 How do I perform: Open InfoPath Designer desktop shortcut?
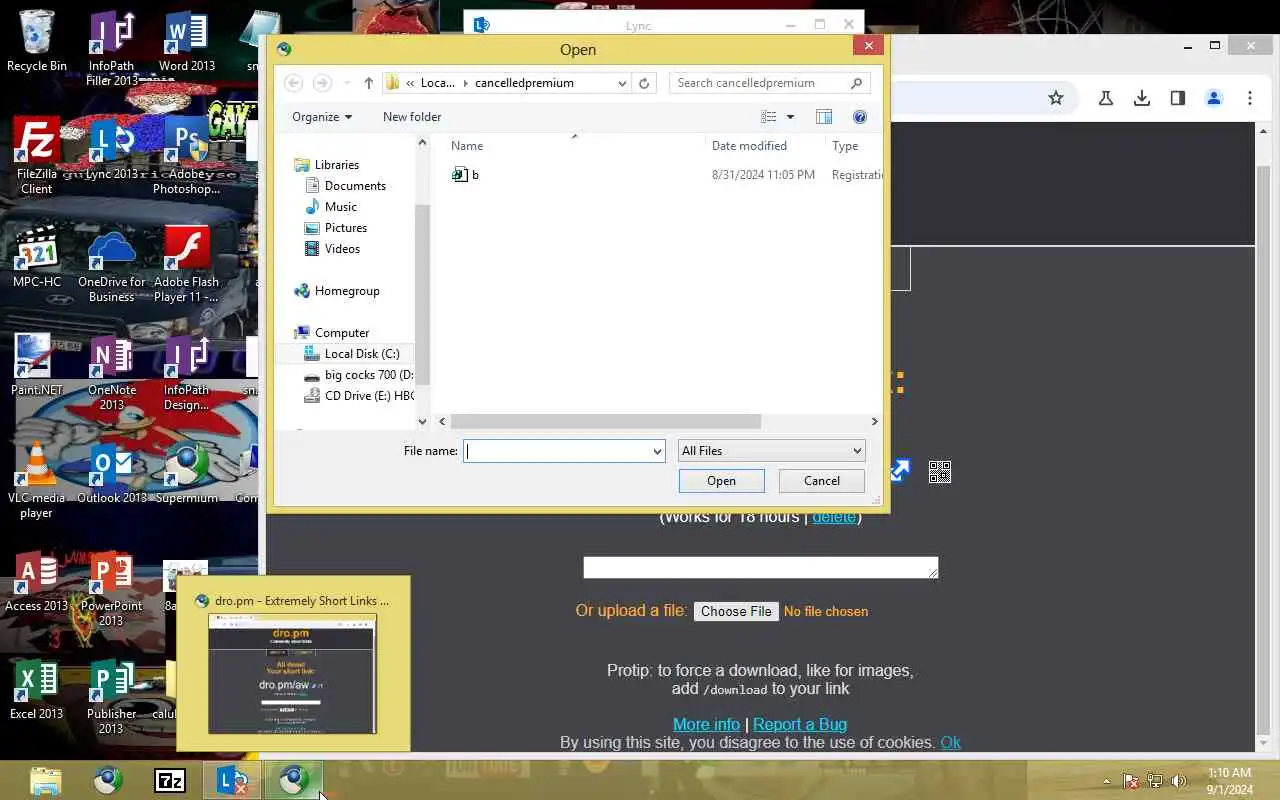tap(186, 372)
